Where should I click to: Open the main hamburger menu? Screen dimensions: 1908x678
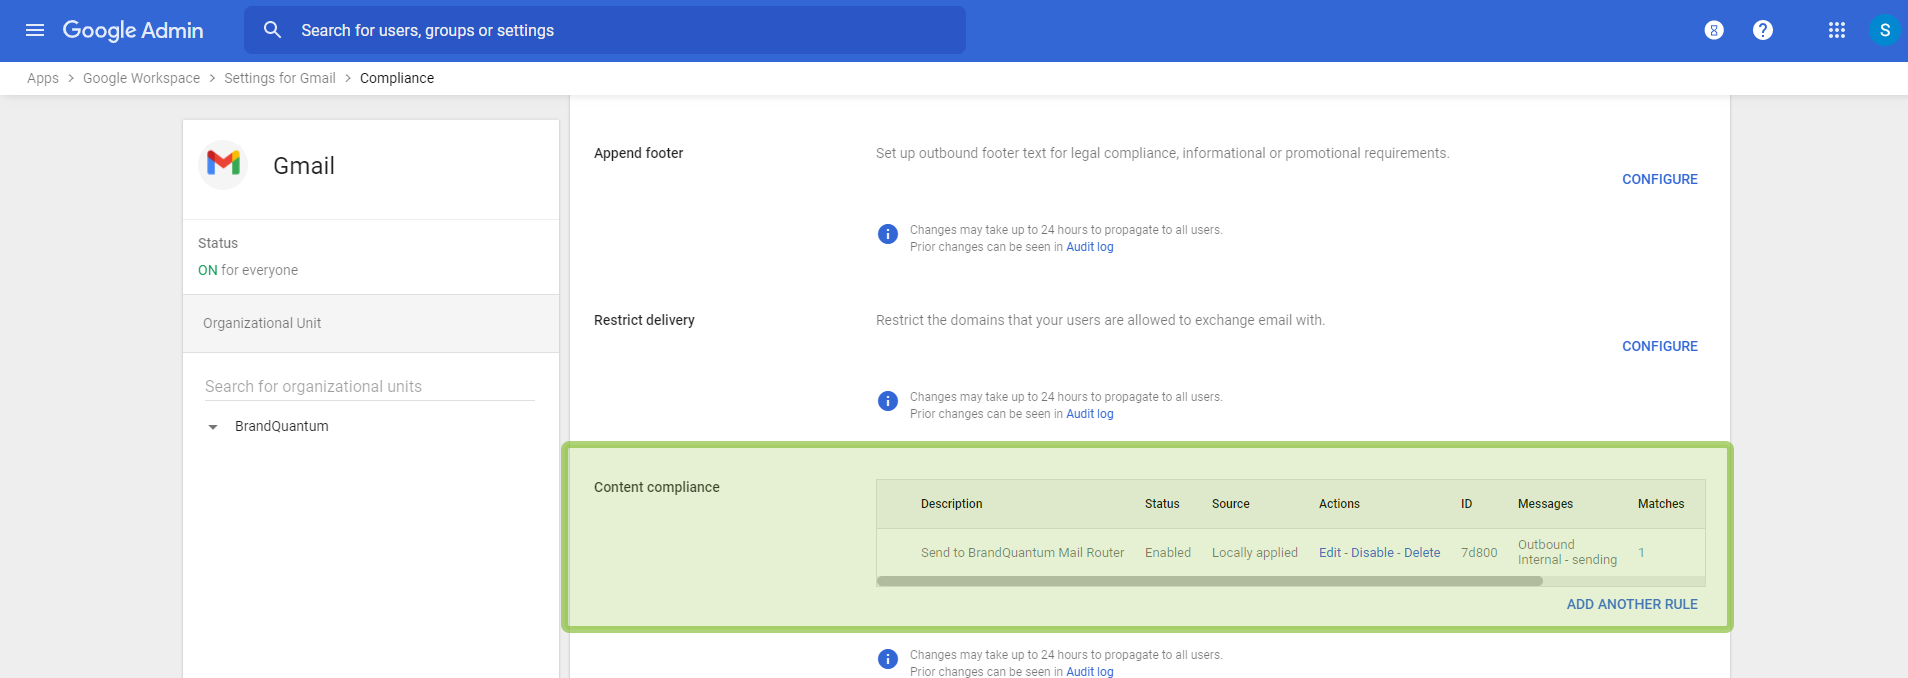35,30
